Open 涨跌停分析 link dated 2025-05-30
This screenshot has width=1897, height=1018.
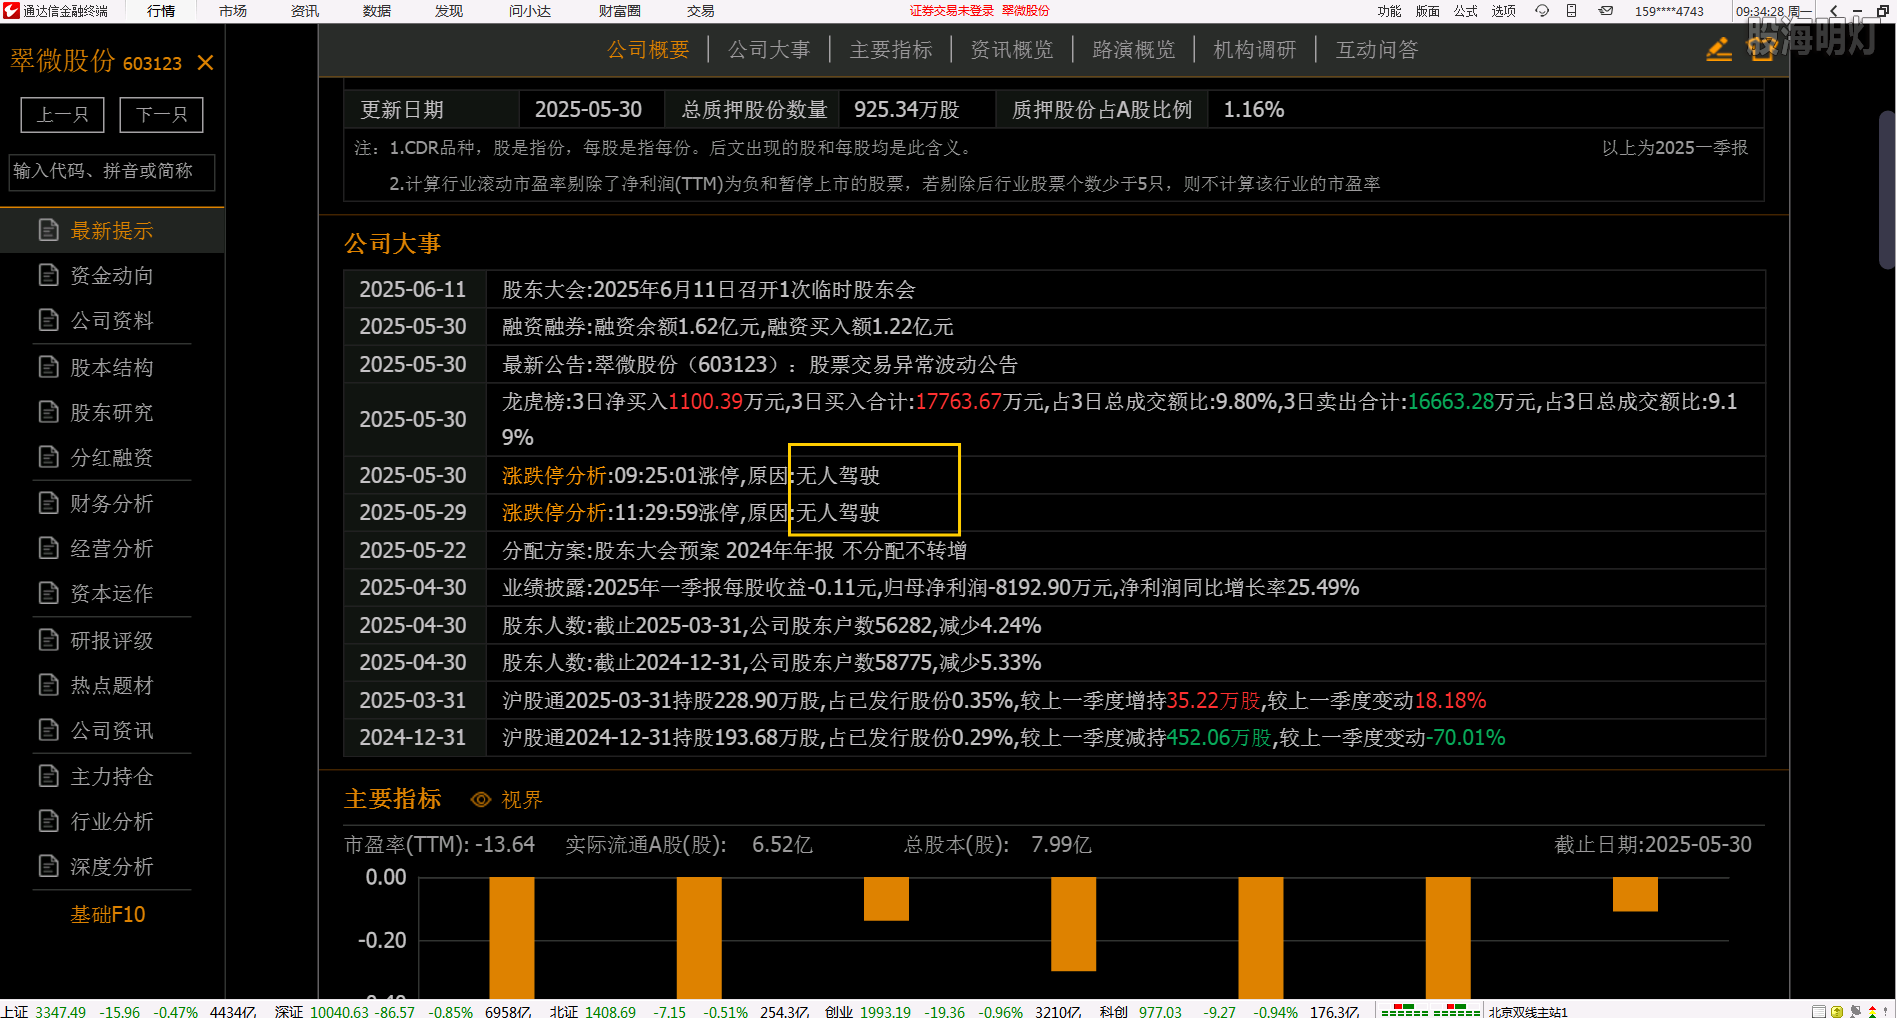tap(554, 475)
